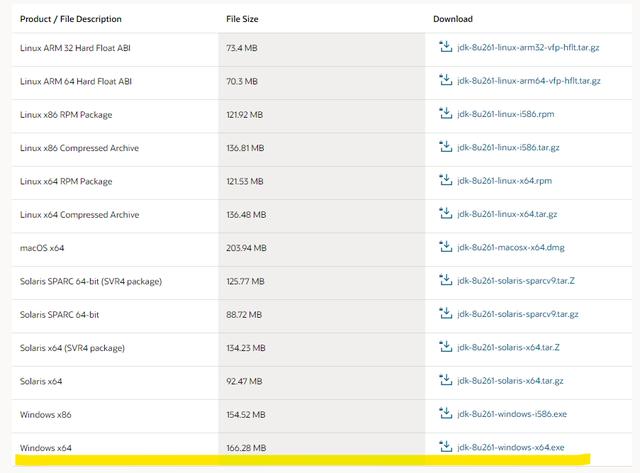Click download icon beside jdk-8u261-solaris-x64.tar.Z
This screenshot has width=640, height=473.
coord(445,346)
